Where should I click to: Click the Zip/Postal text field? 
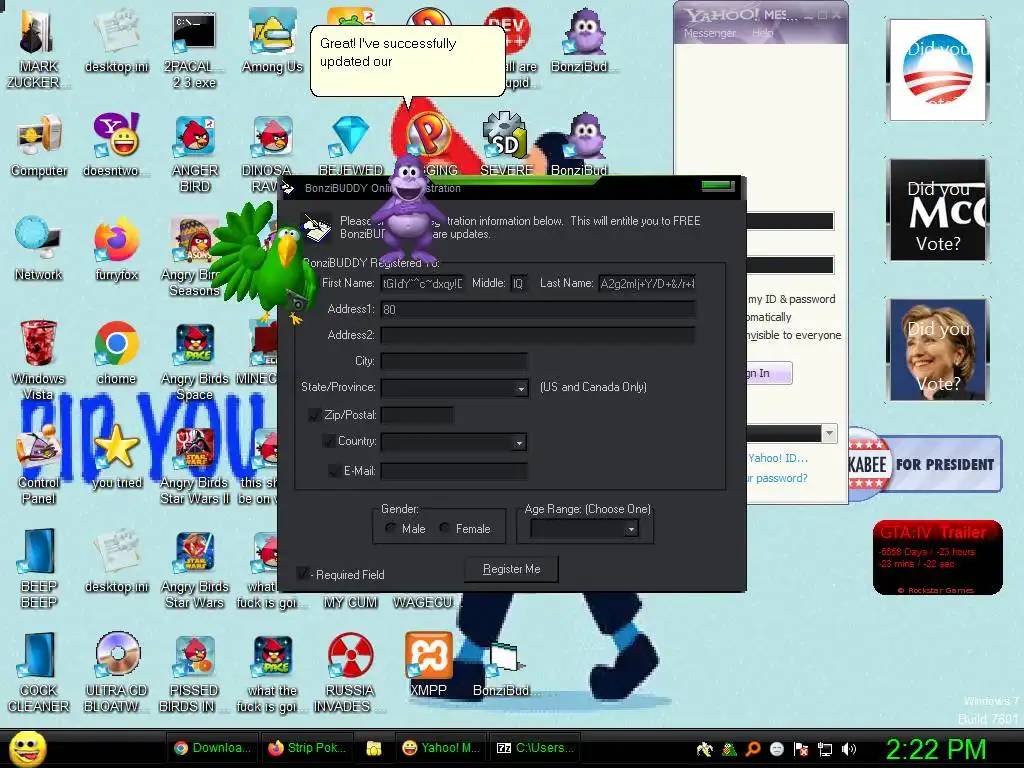(x=417, y=415)
